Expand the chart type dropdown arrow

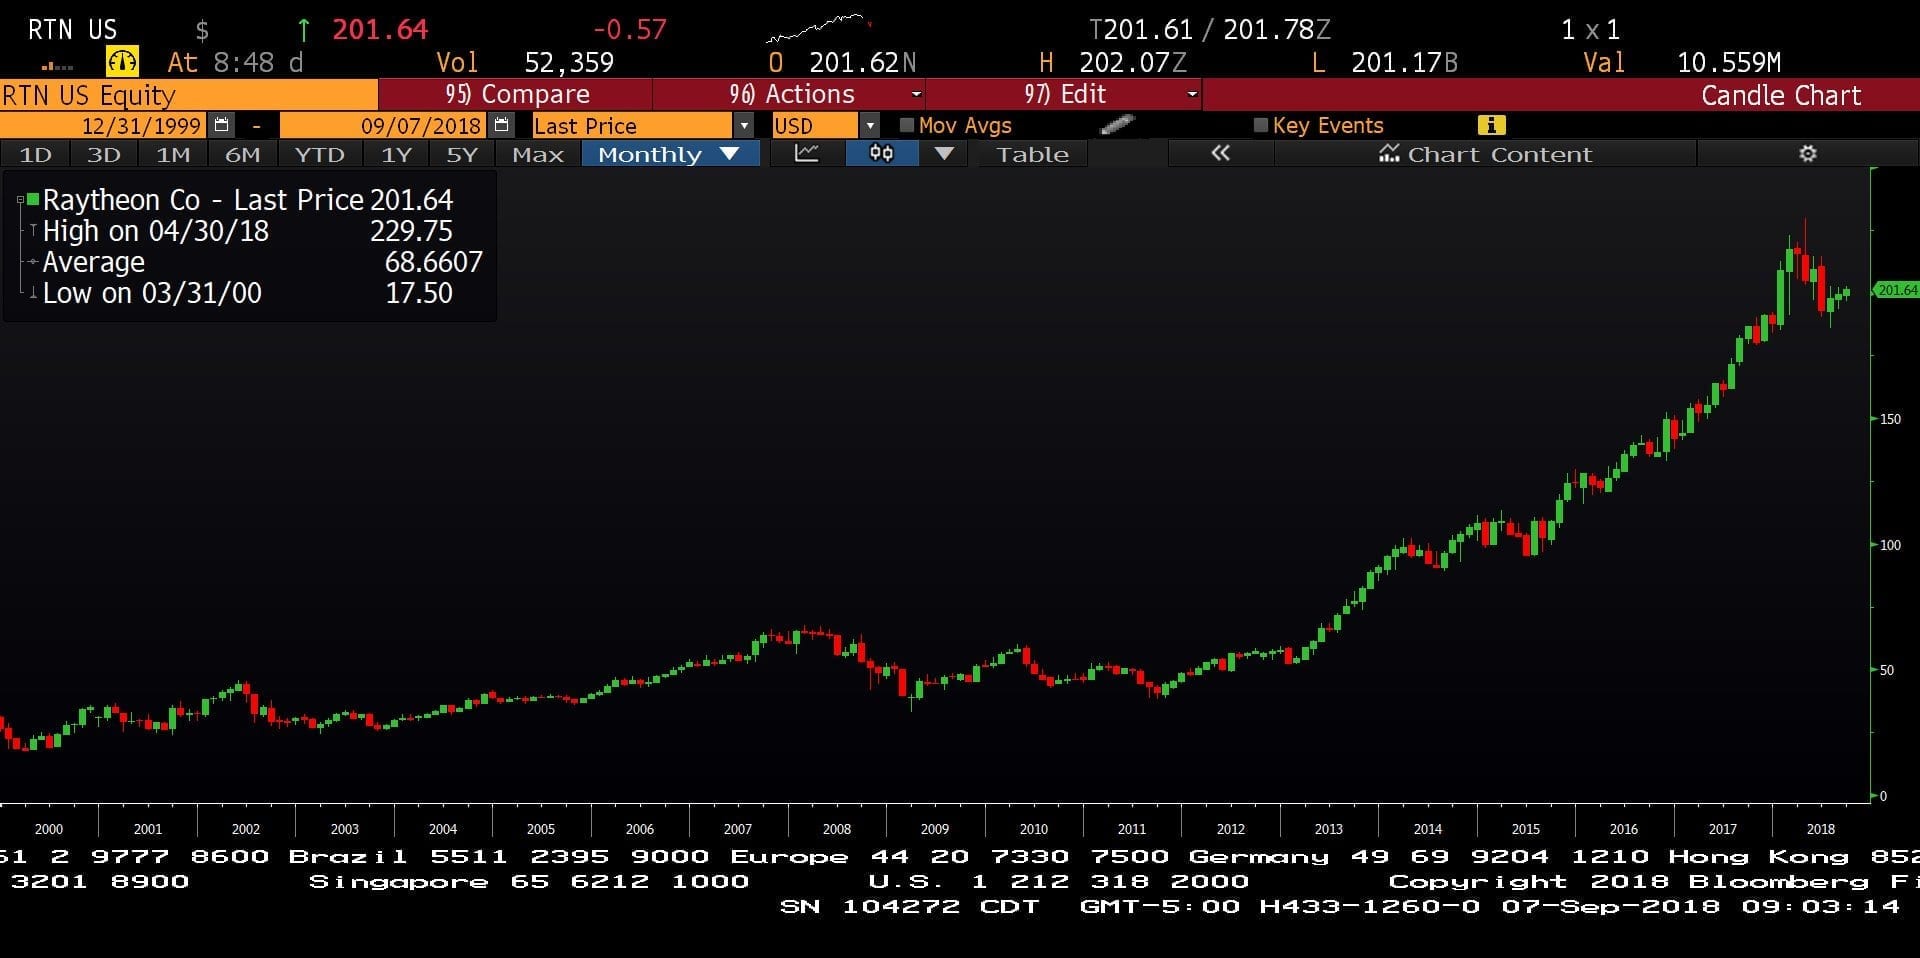click(944, 154)
